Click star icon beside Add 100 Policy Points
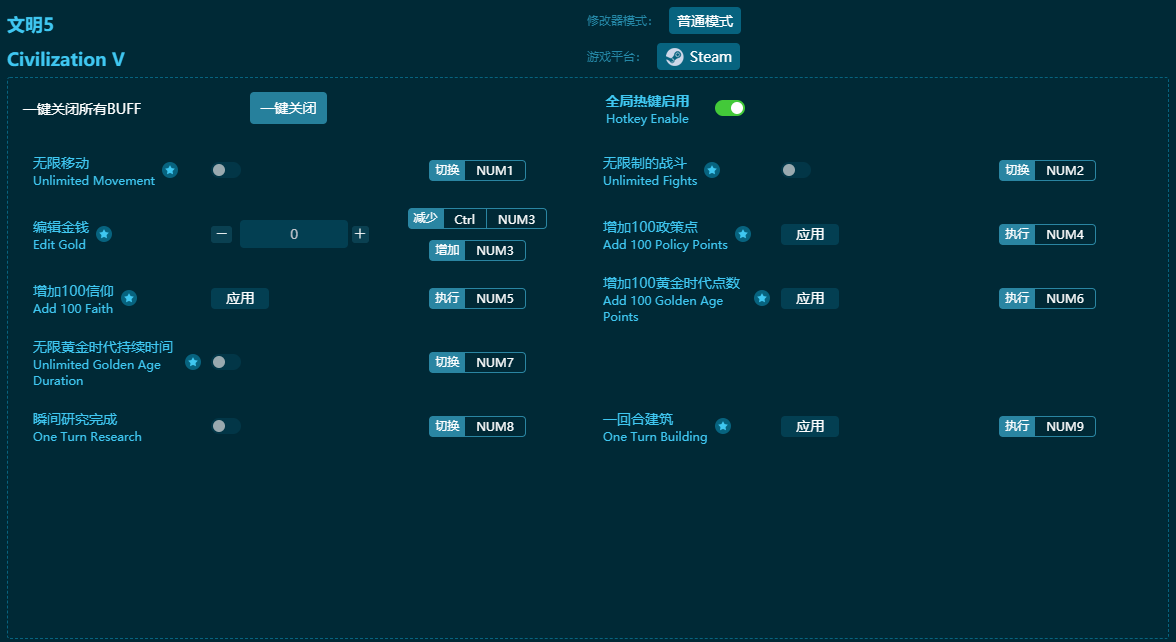The width and height of the screenshot is (1176, 642). 743,234
